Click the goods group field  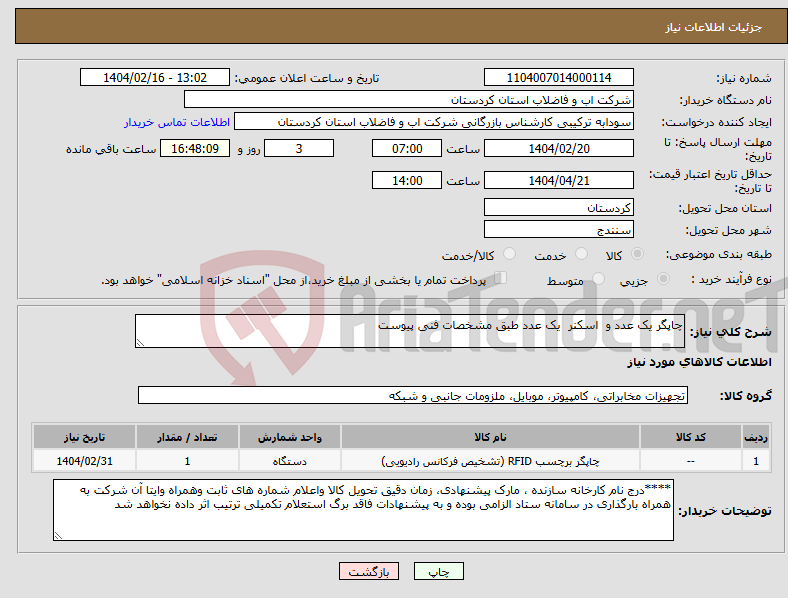point(413,395)
